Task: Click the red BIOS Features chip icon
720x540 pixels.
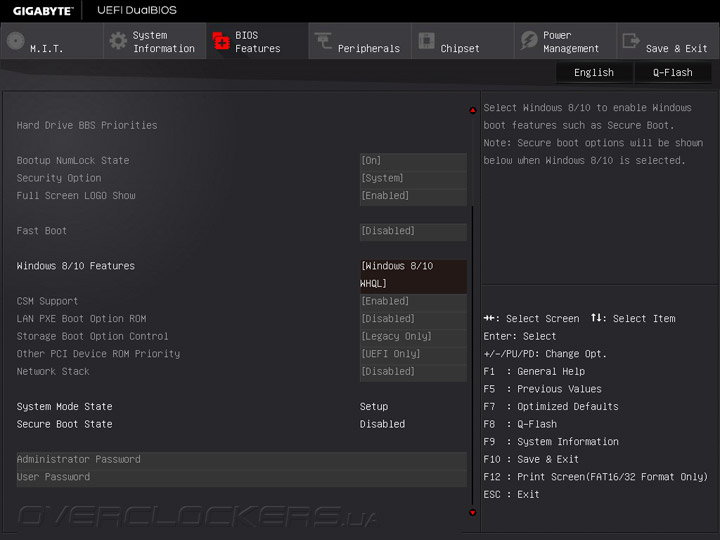Action: 221,41
